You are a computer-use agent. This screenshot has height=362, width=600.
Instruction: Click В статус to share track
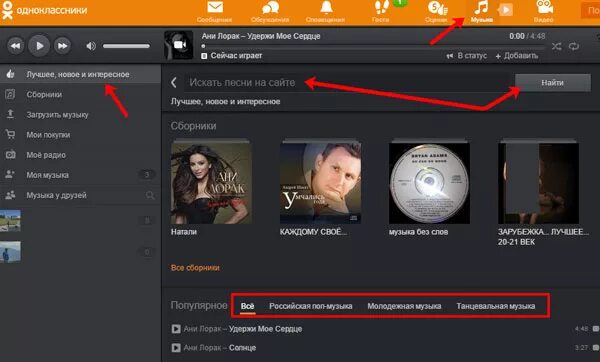(467, 56)
